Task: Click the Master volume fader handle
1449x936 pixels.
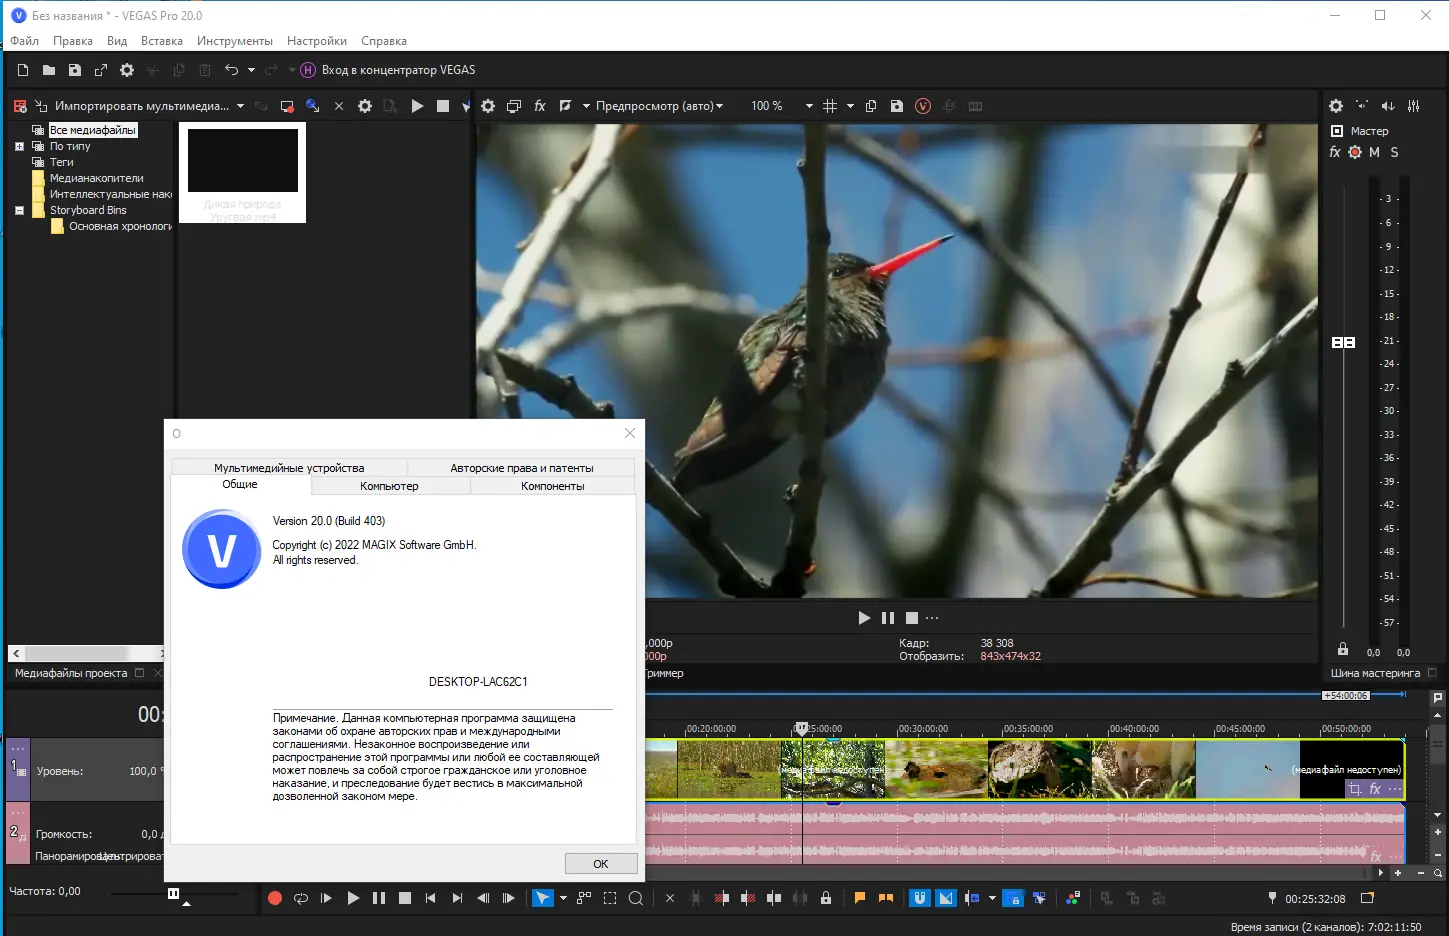Action: pos(1343,342)
